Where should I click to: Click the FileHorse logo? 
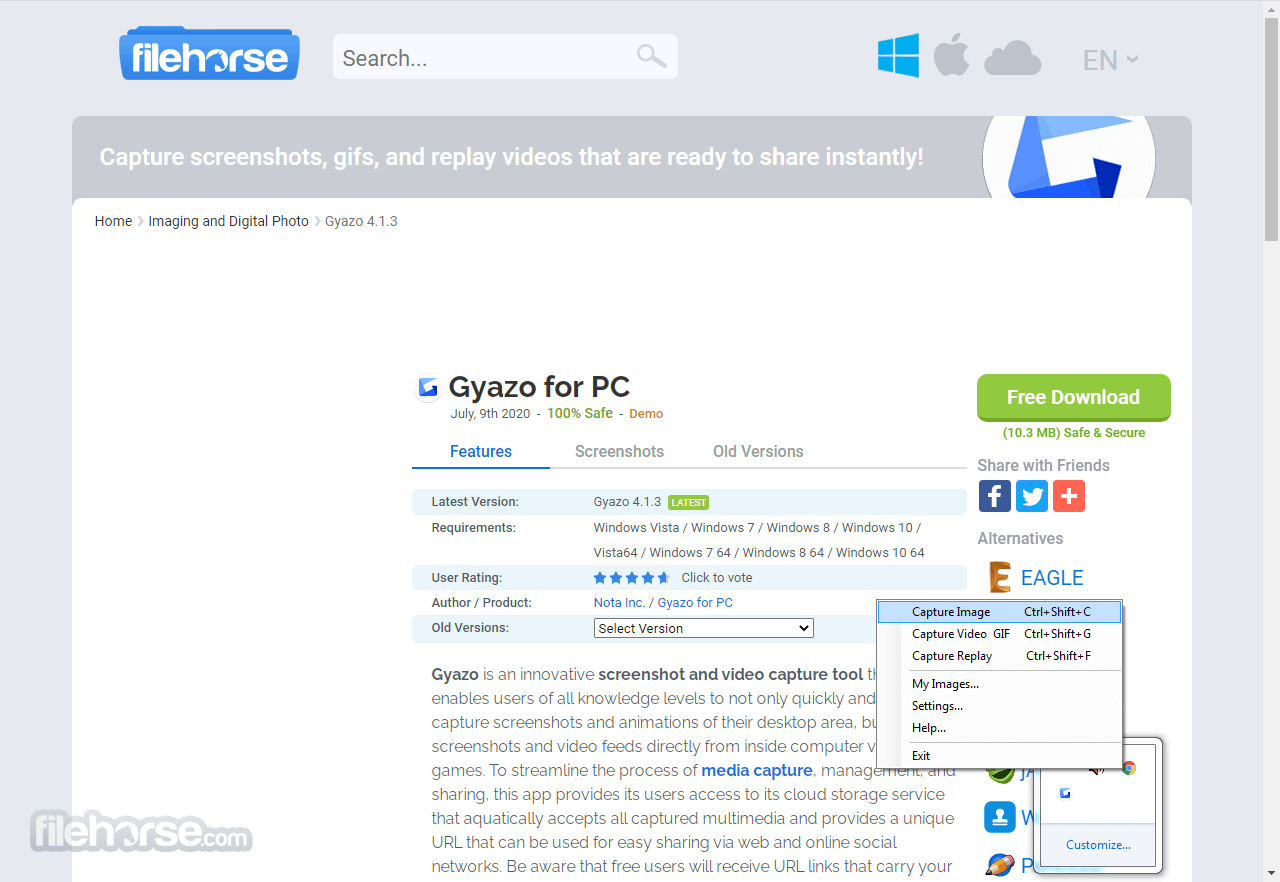[209, 54]
